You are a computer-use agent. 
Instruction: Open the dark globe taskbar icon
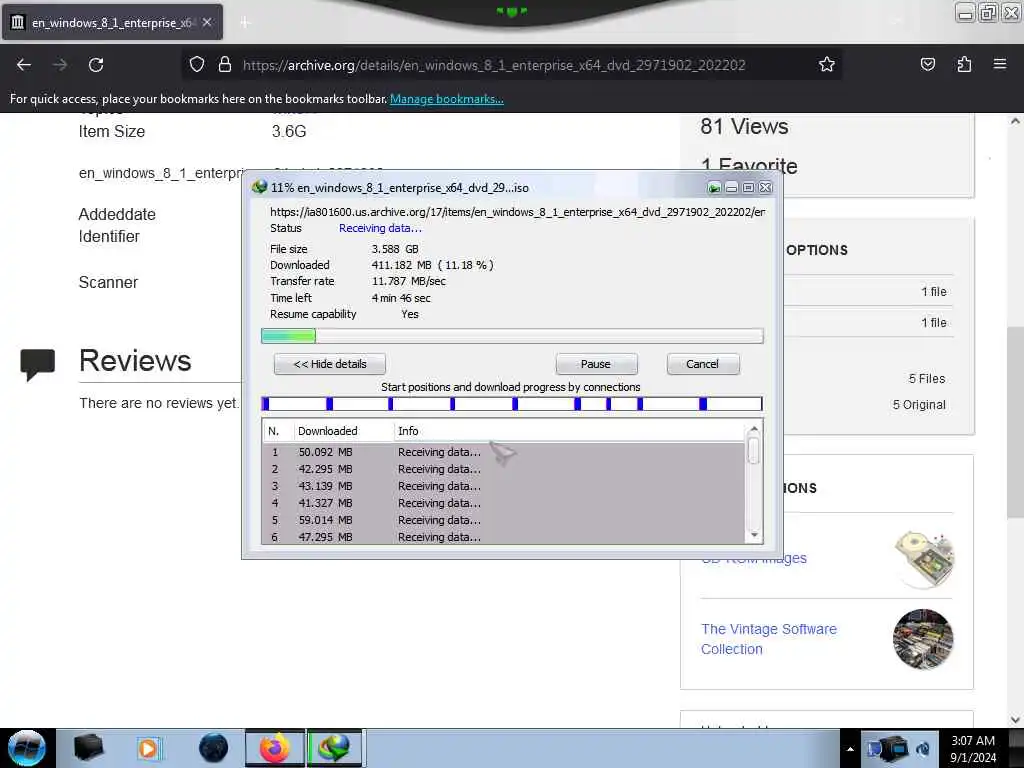tap(214, 748)
